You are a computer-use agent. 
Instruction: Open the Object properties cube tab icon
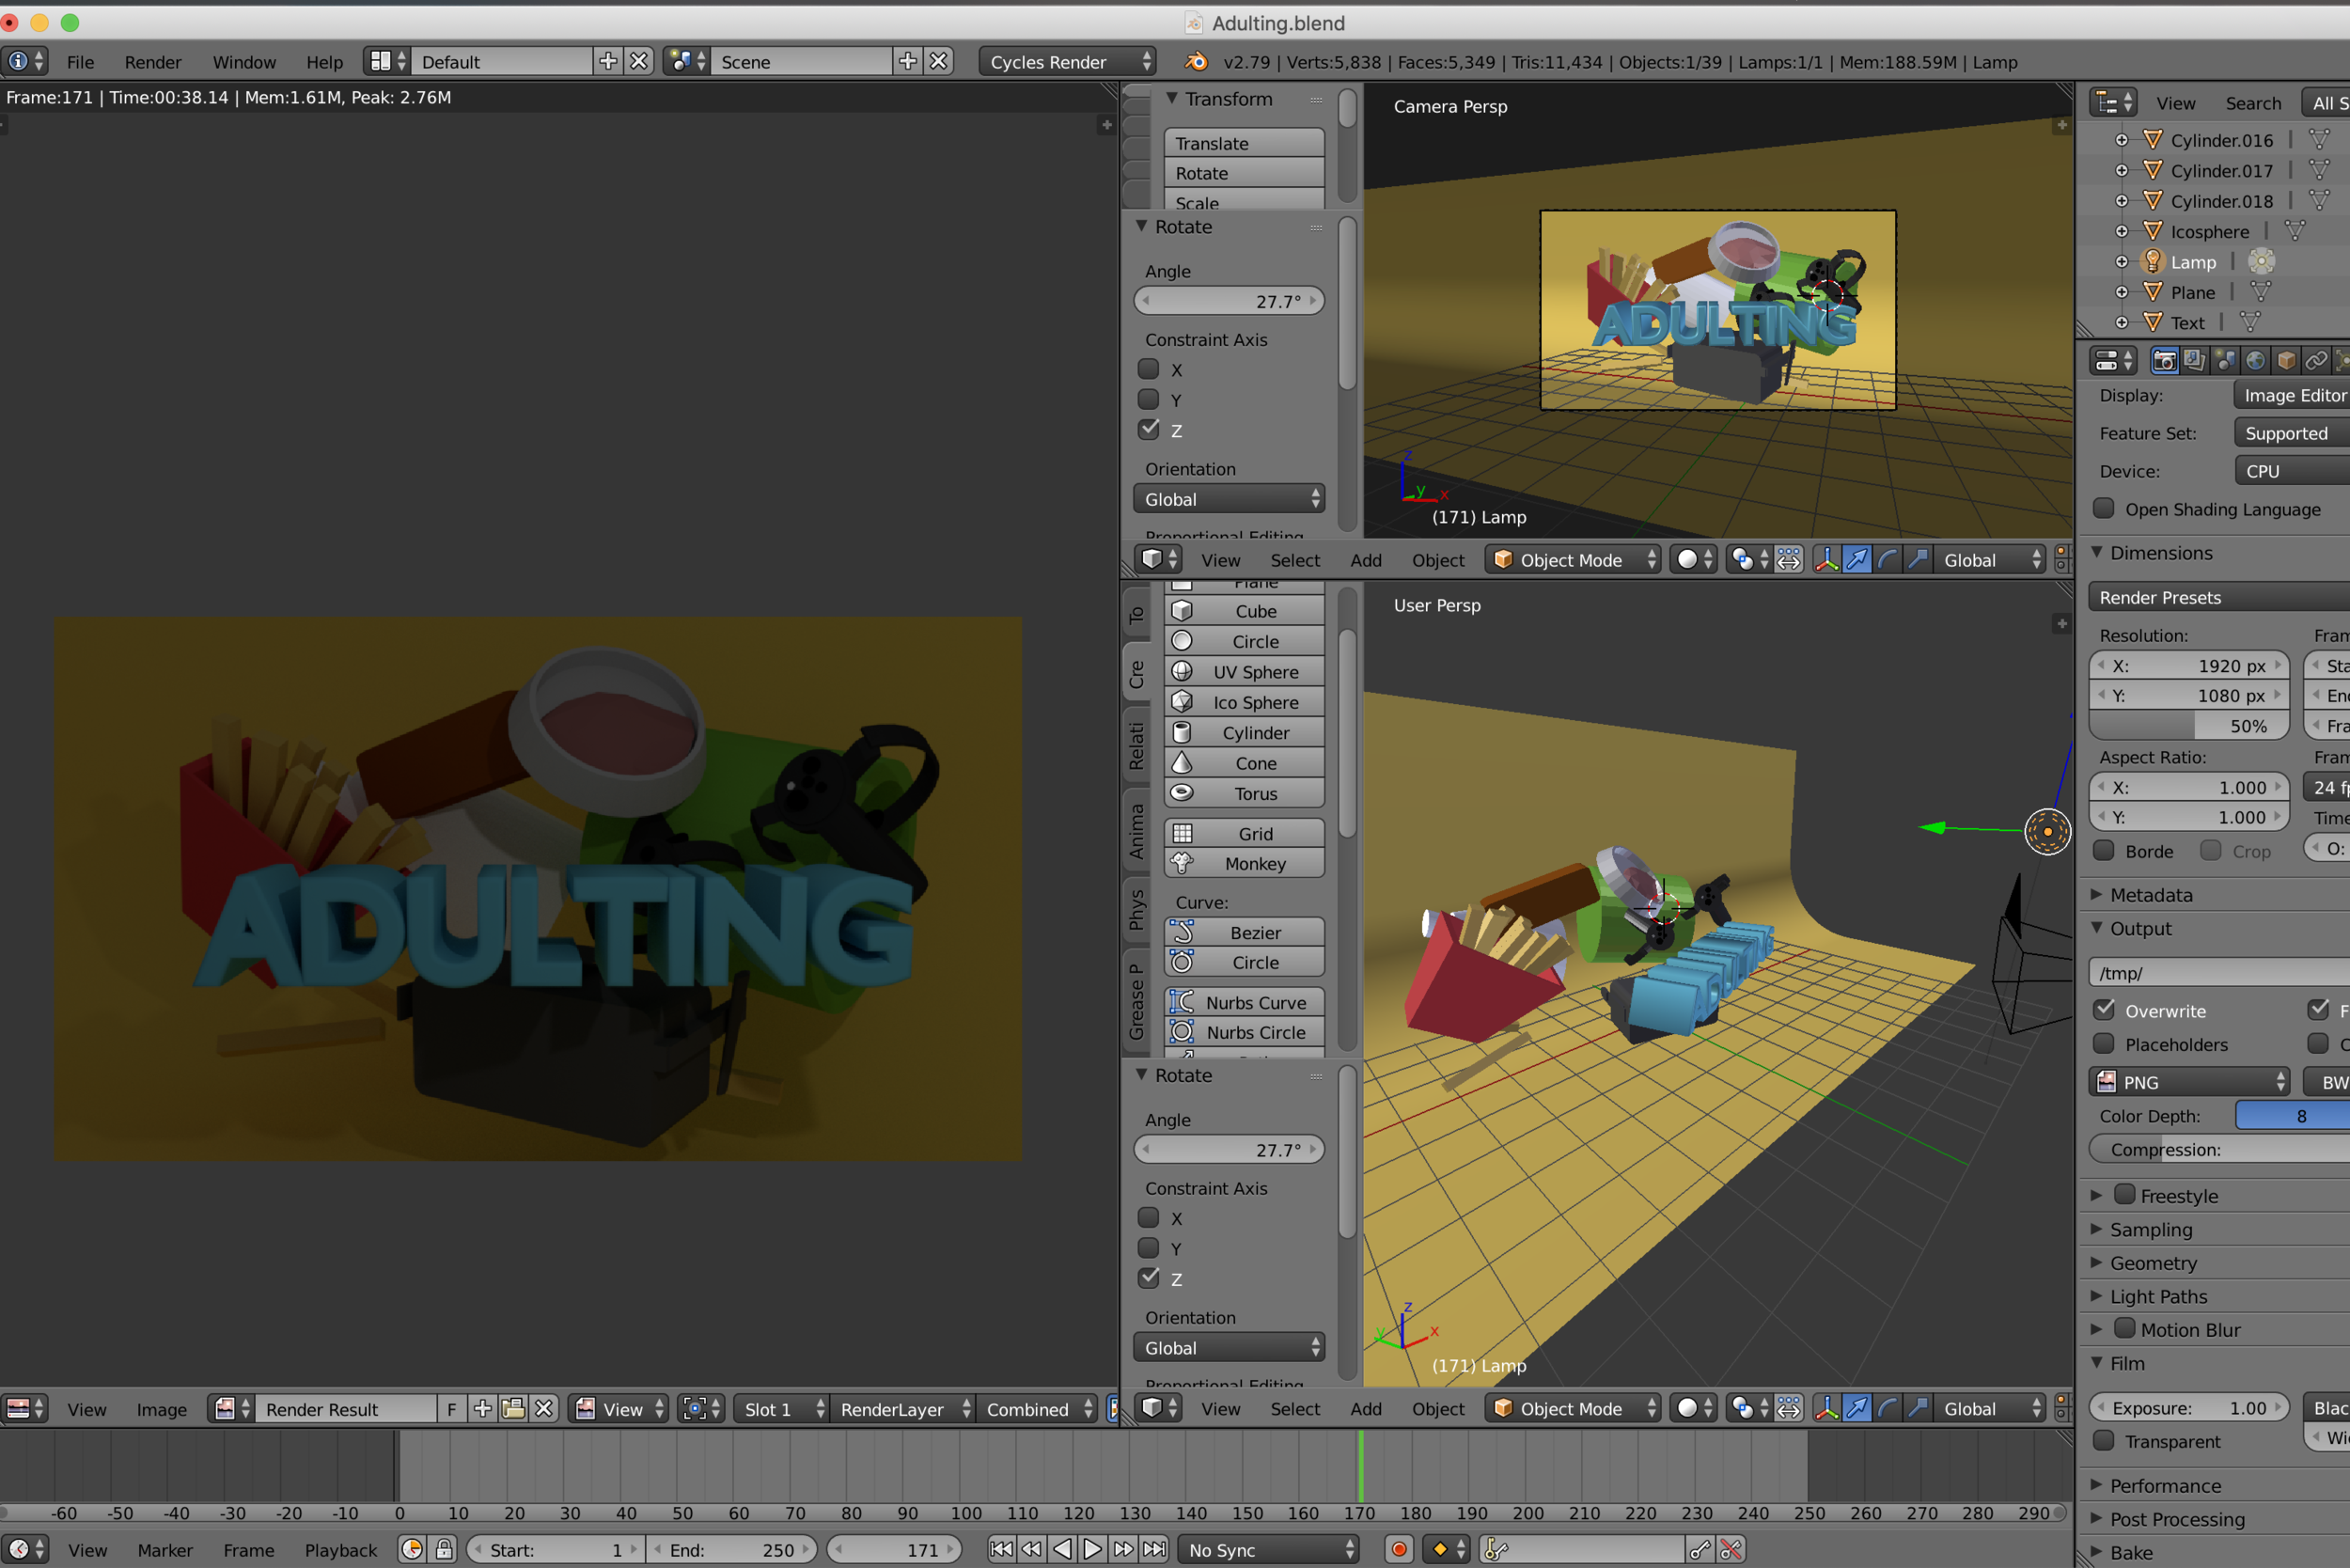[2286, 361]
